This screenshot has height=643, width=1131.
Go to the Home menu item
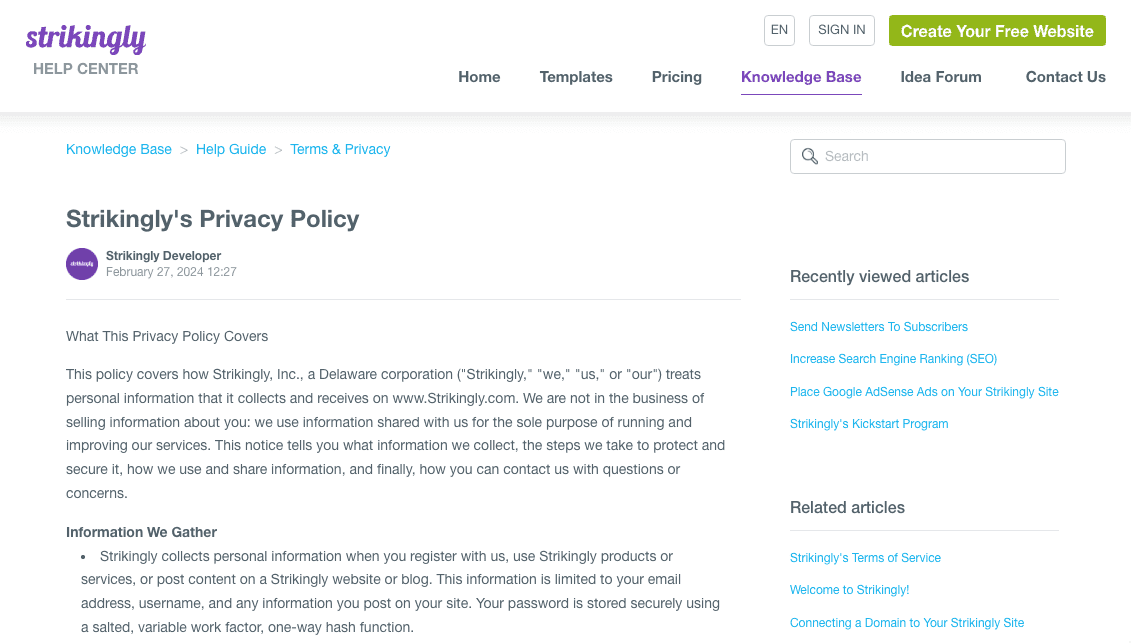(479, 77)
